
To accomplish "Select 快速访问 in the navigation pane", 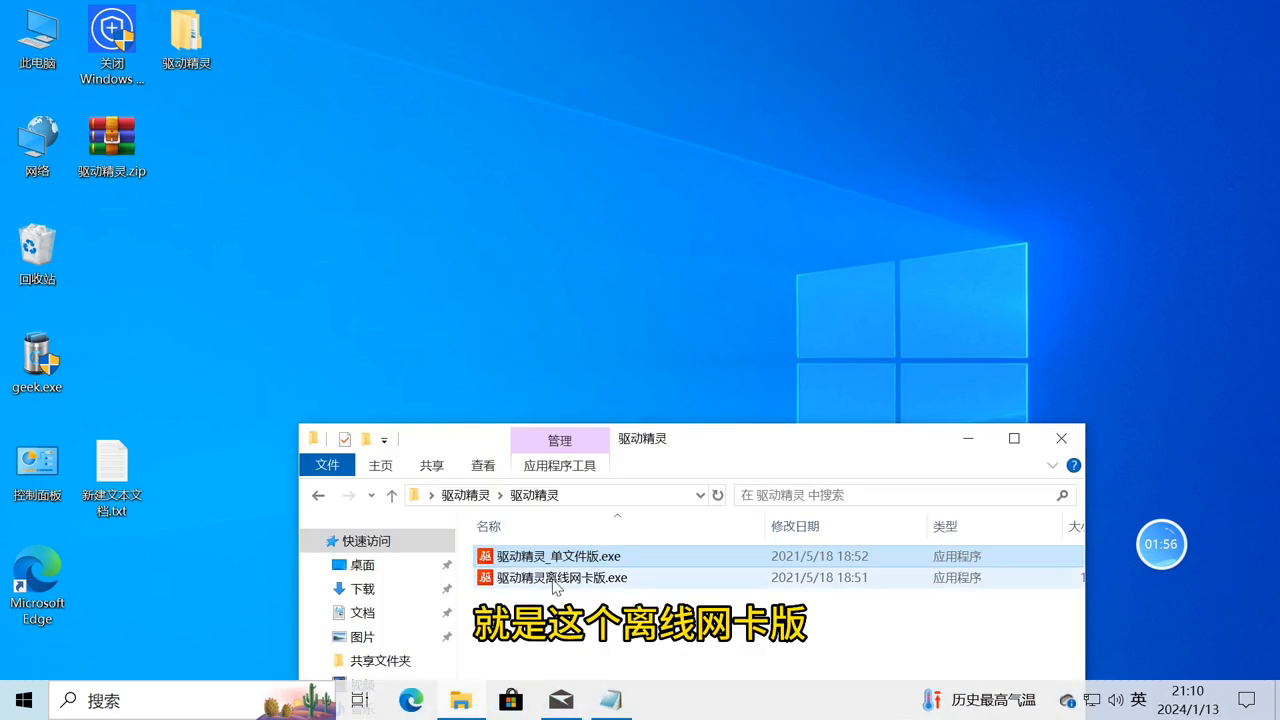I will [x=366, y=541].
